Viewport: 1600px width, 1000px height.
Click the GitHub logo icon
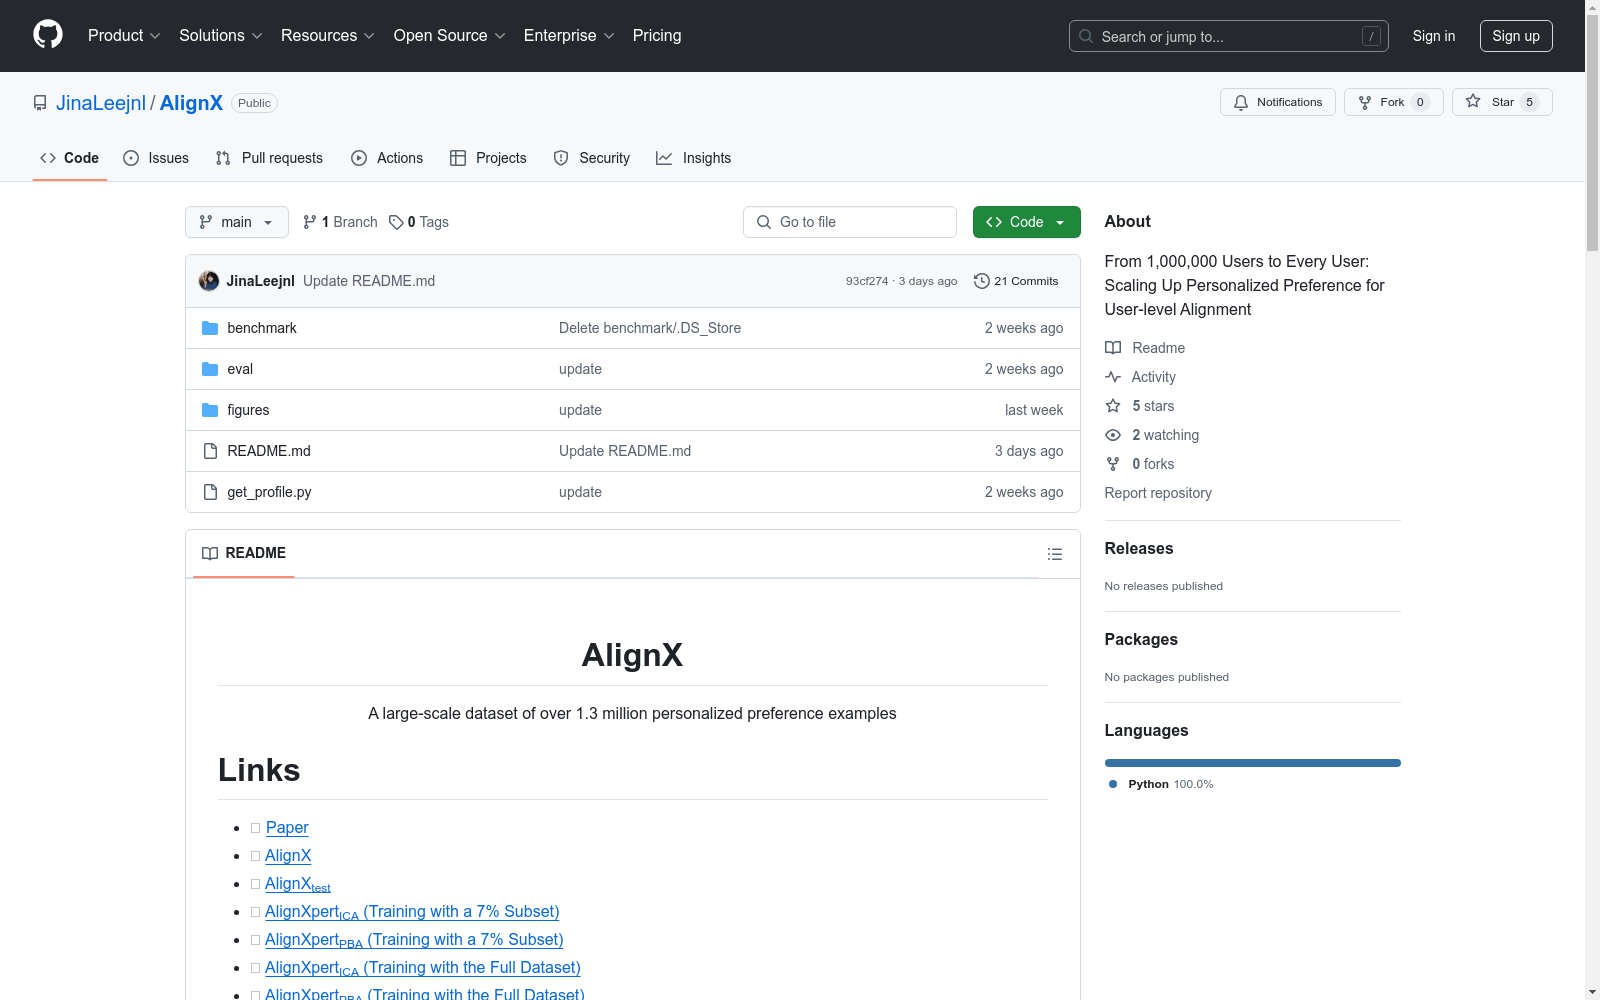point(48,35)
